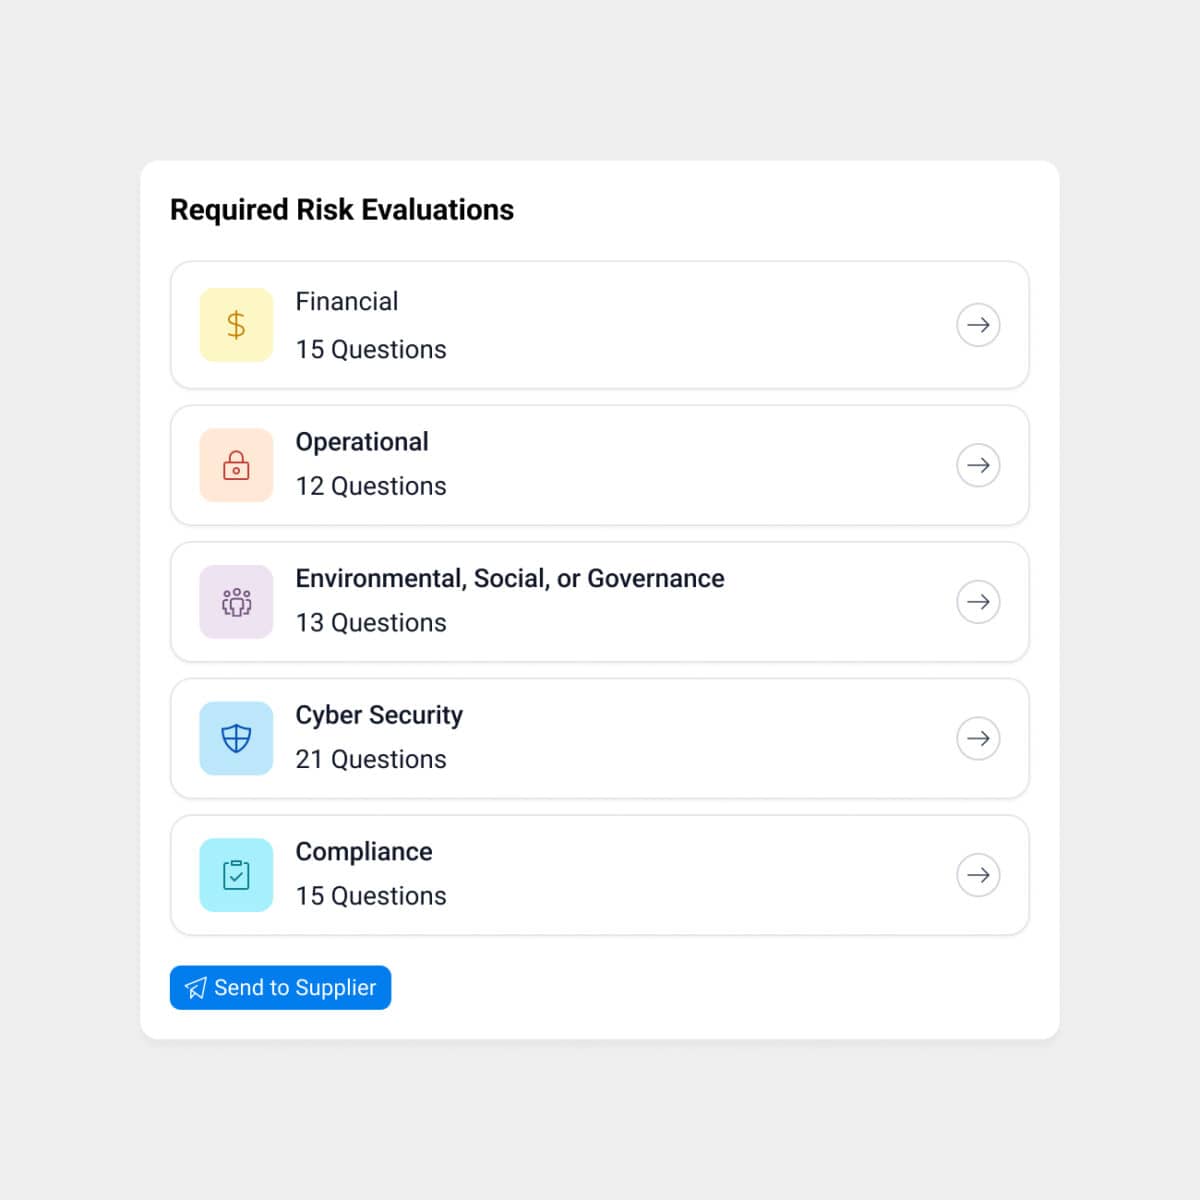
Task: Click the Operational padlock icon
Action: point(236,465)
